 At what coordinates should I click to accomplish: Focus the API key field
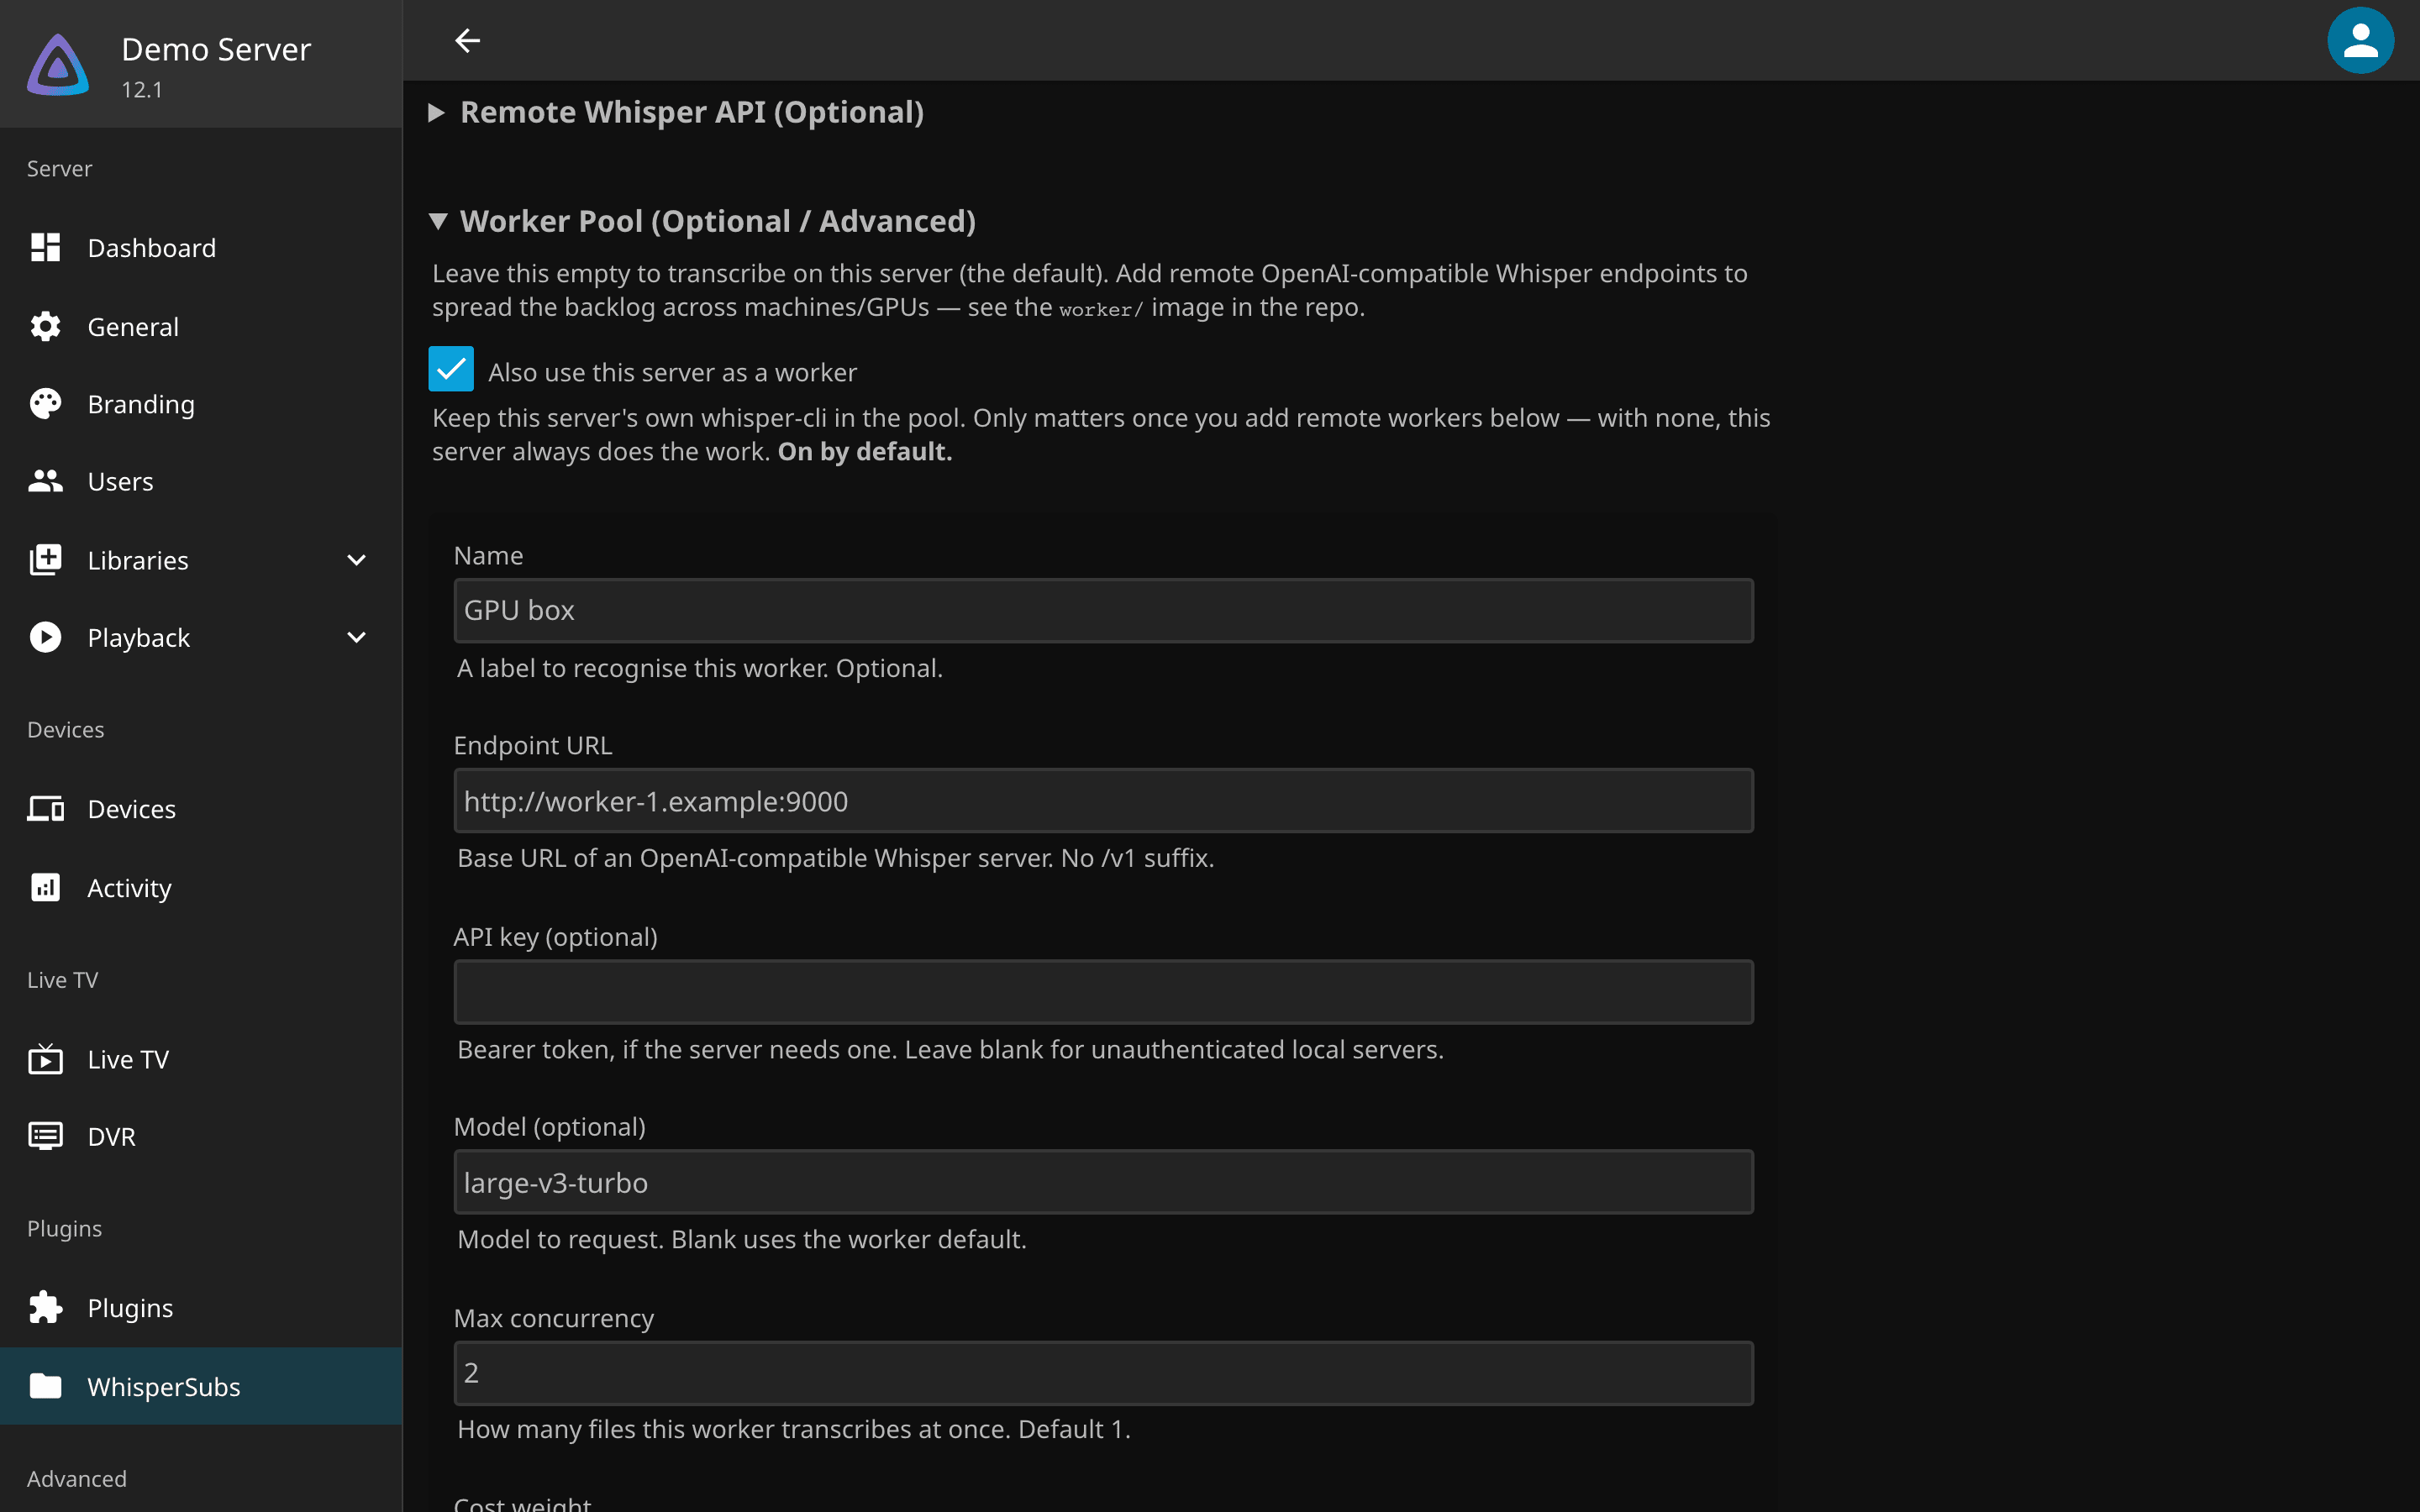(x=1103, y=992)
